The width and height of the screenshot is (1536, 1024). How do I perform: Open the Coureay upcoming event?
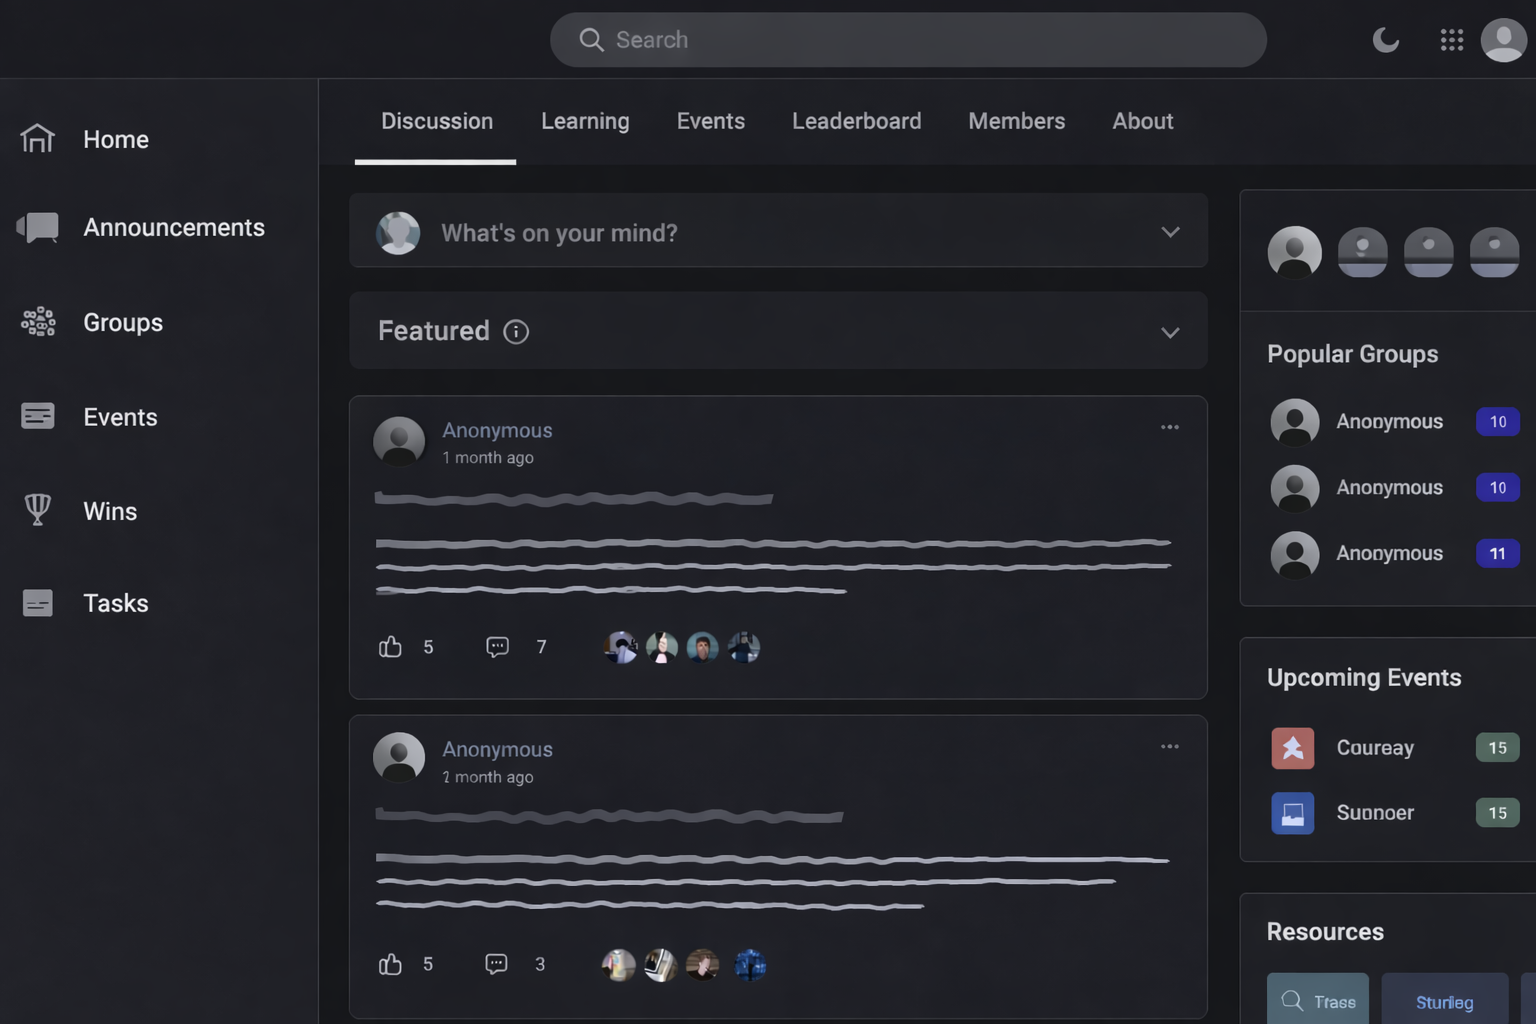click(x=1375, y=748)
